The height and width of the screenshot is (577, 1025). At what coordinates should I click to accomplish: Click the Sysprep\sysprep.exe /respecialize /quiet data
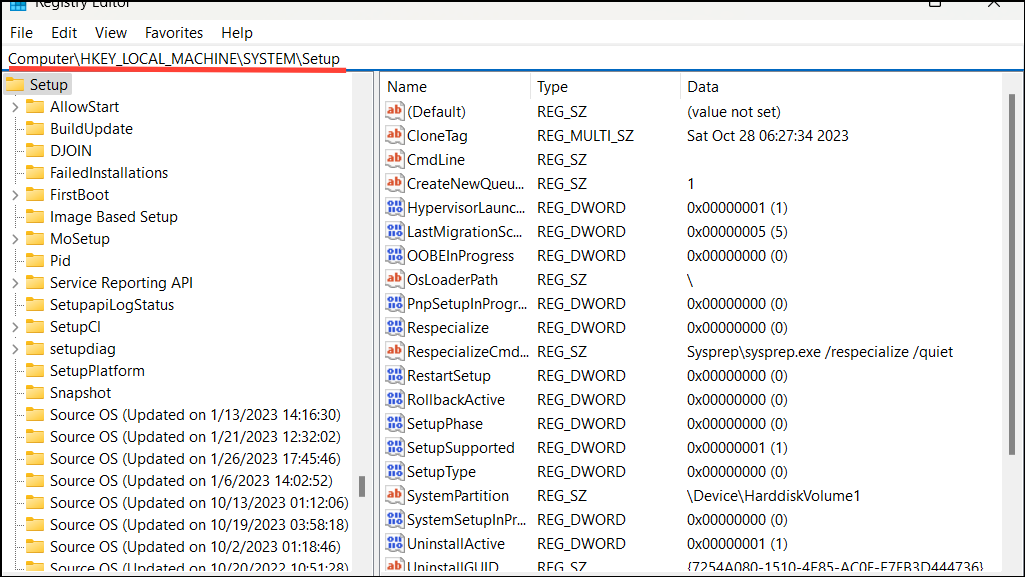coord(820,352)
